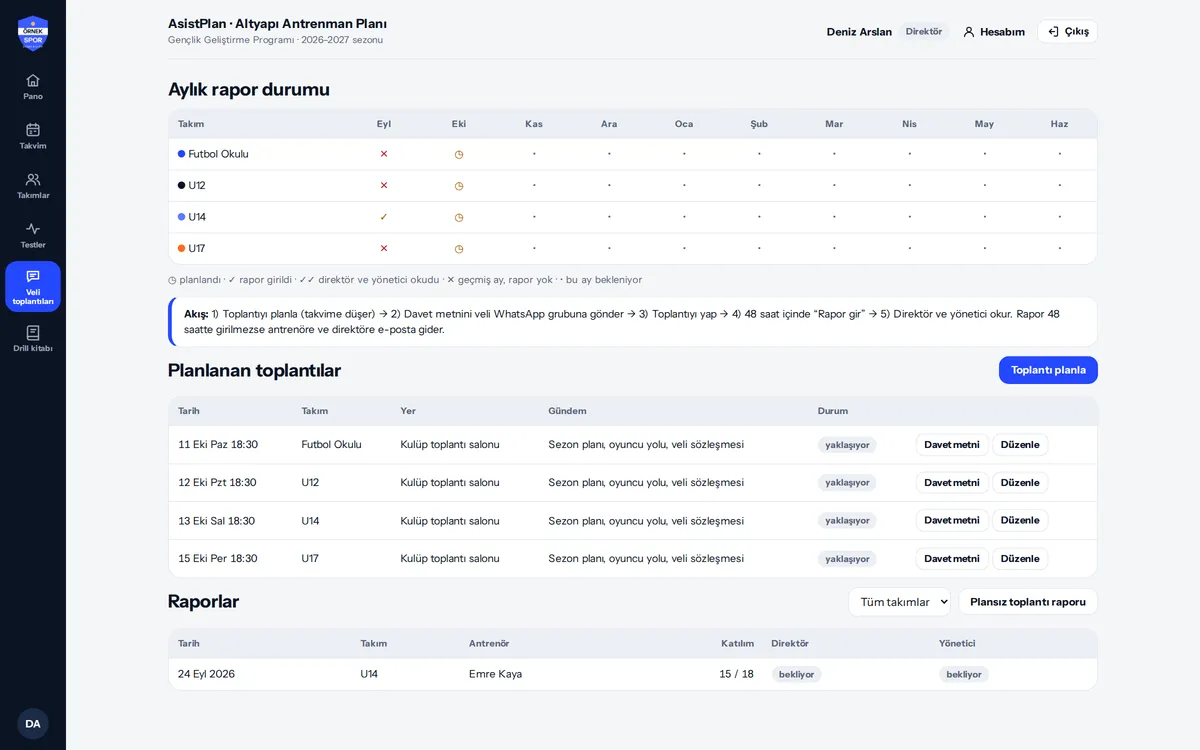Edit the Futbol Okulu meeting with Düzenle
Image resolution: width=1200 pixels, height=750 pixels.
tap(1020, 445)
